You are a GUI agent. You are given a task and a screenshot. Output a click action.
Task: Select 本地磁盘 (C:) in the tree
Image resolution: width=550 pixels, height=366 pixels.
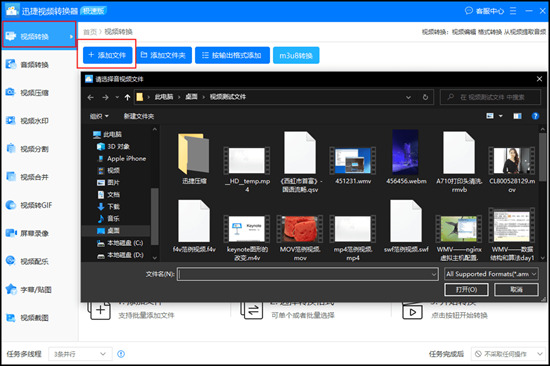120,243
